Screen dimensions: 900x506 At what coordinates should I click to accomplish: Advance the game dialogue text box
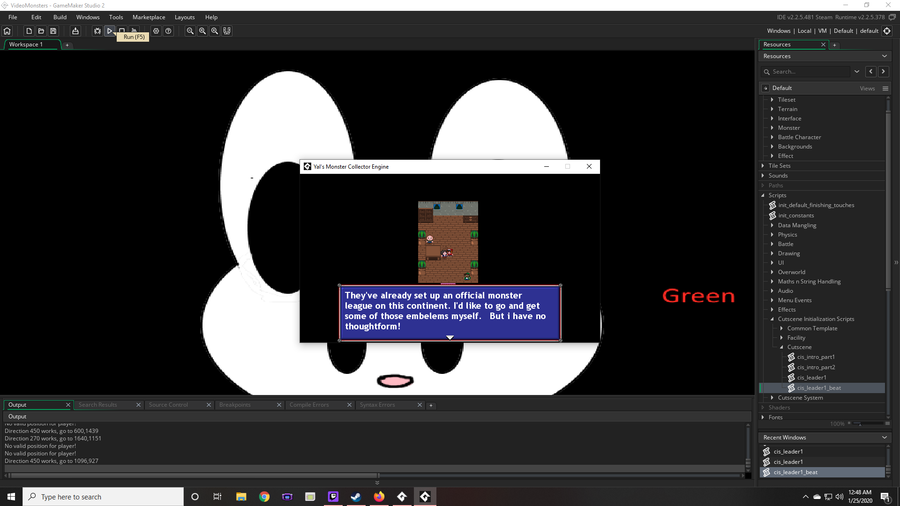tap(449, 313)
